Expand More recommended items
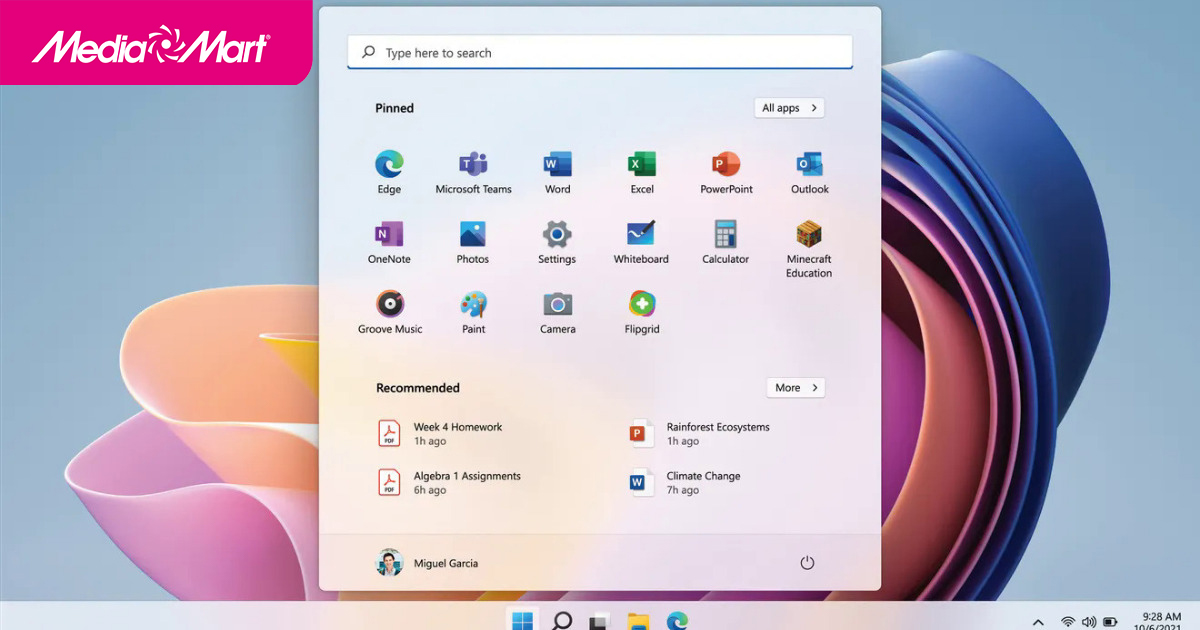1200x630 pixels. coord(796,388)
